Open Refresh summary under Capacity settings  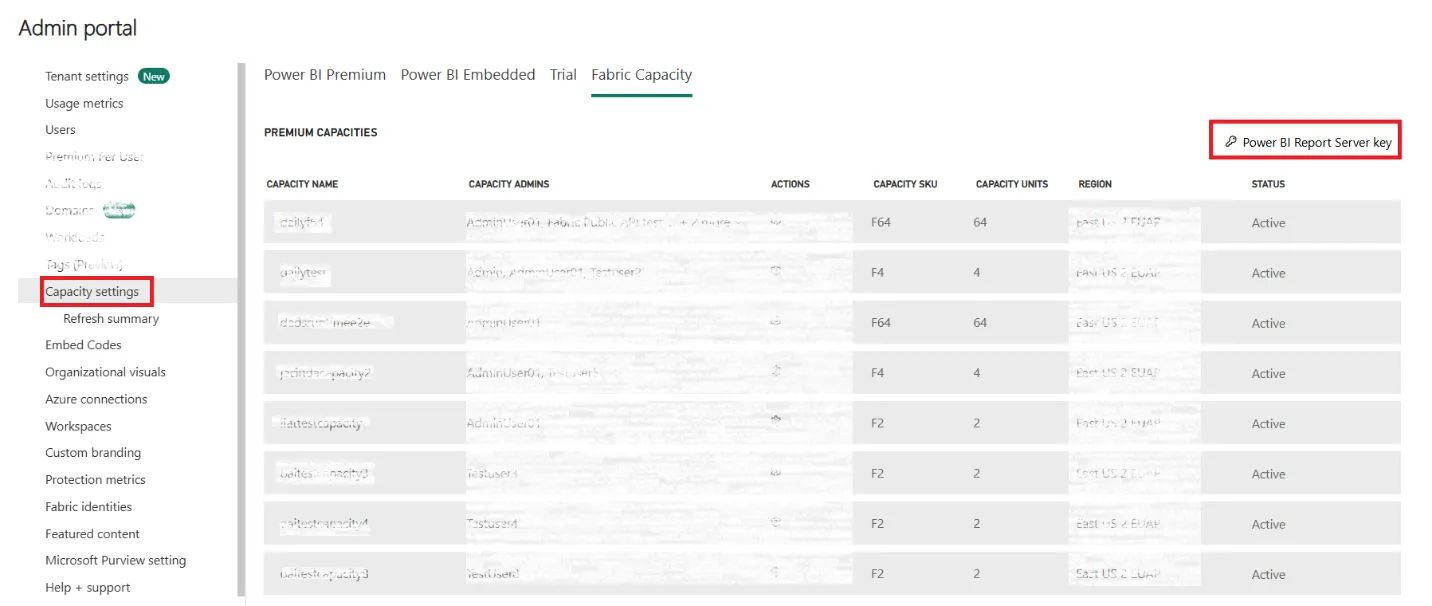coord(111,319)
